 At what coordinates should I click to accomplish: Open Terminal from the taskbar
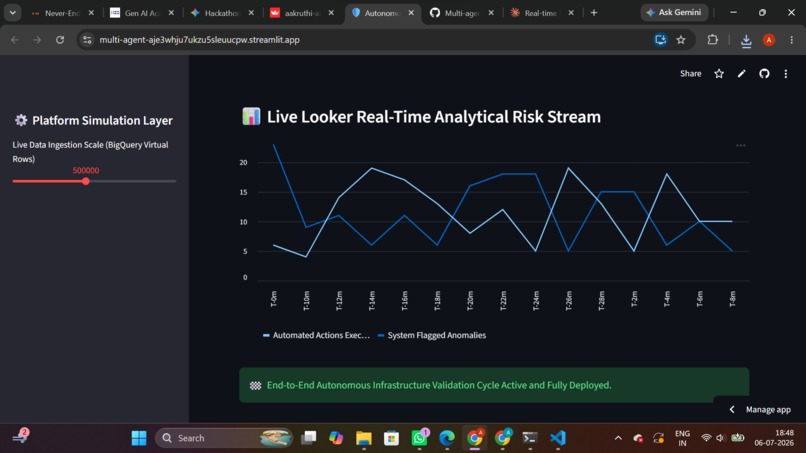(x=530, y=438)
